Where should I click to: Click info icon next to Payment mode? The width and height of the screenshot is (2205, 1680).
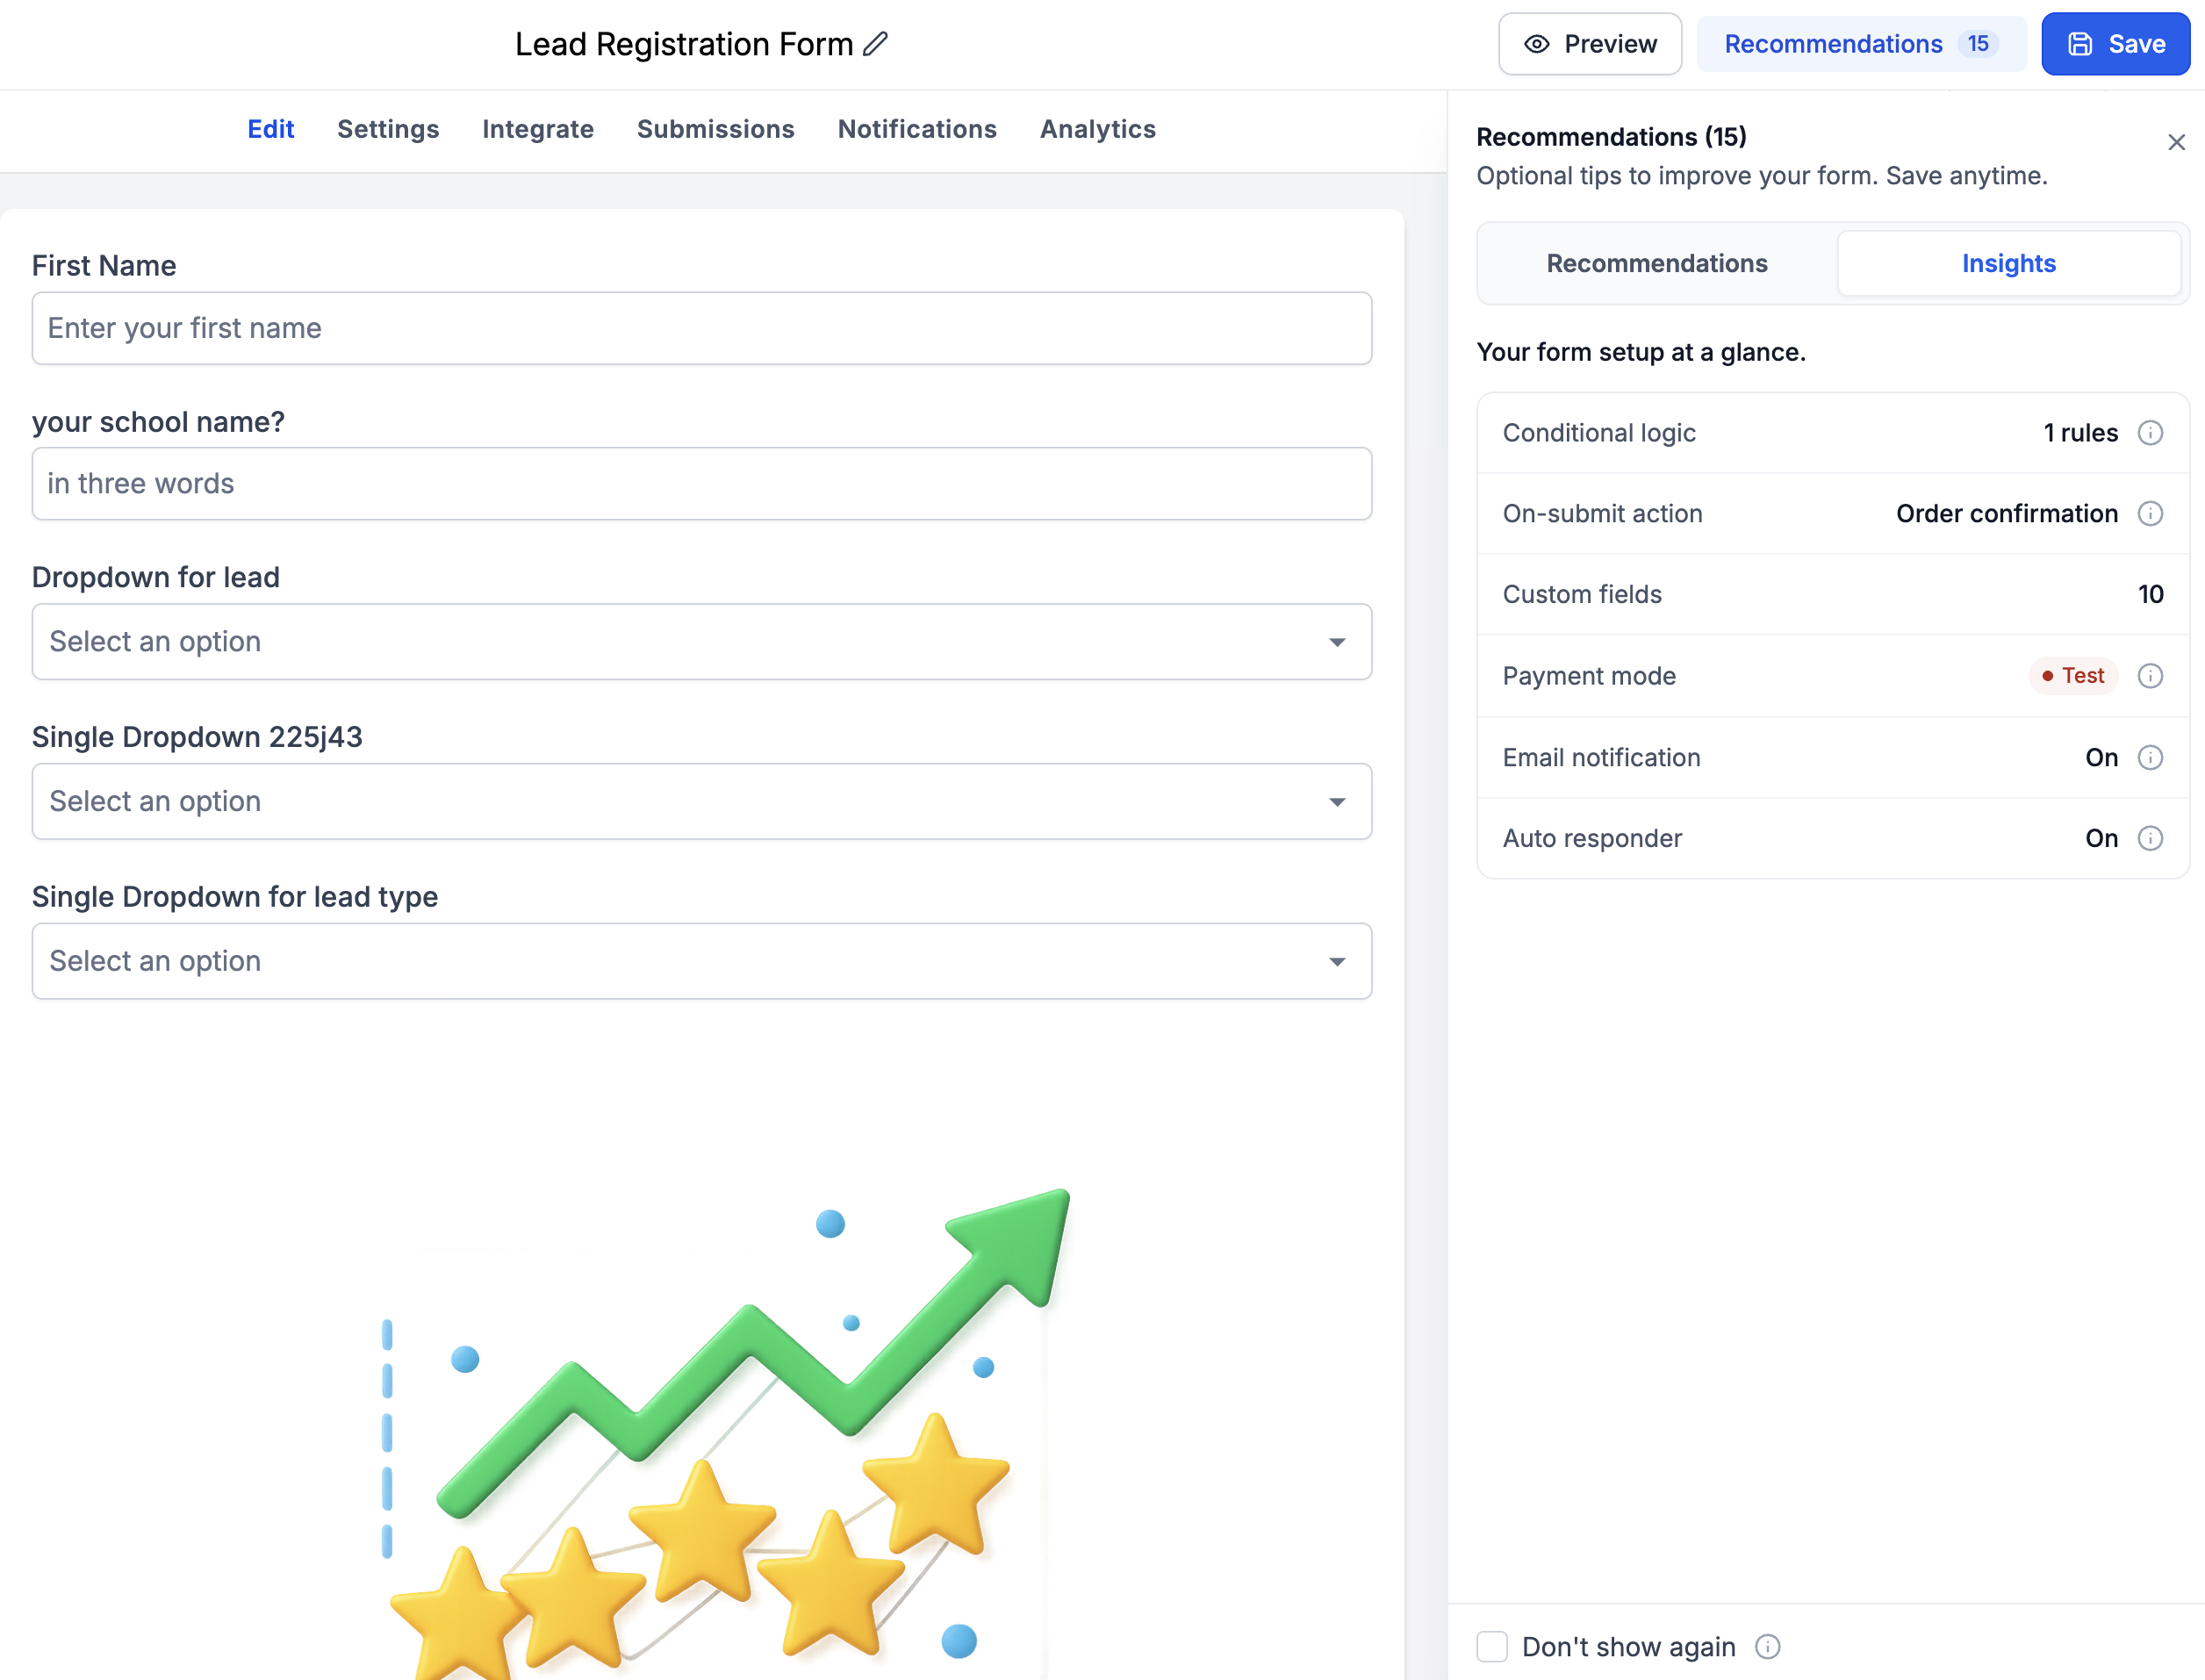tap(2150, 676)
